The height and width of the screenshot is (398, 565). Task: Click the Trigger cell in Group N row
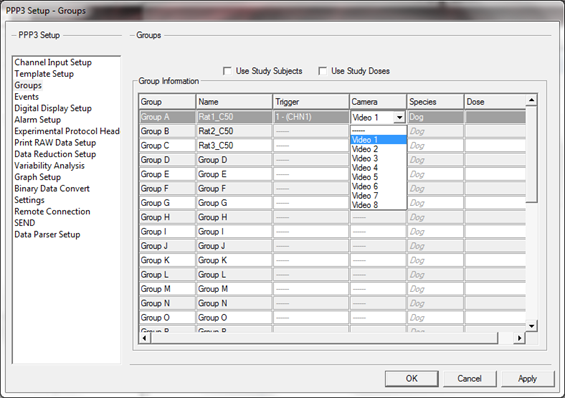[311, 303]
